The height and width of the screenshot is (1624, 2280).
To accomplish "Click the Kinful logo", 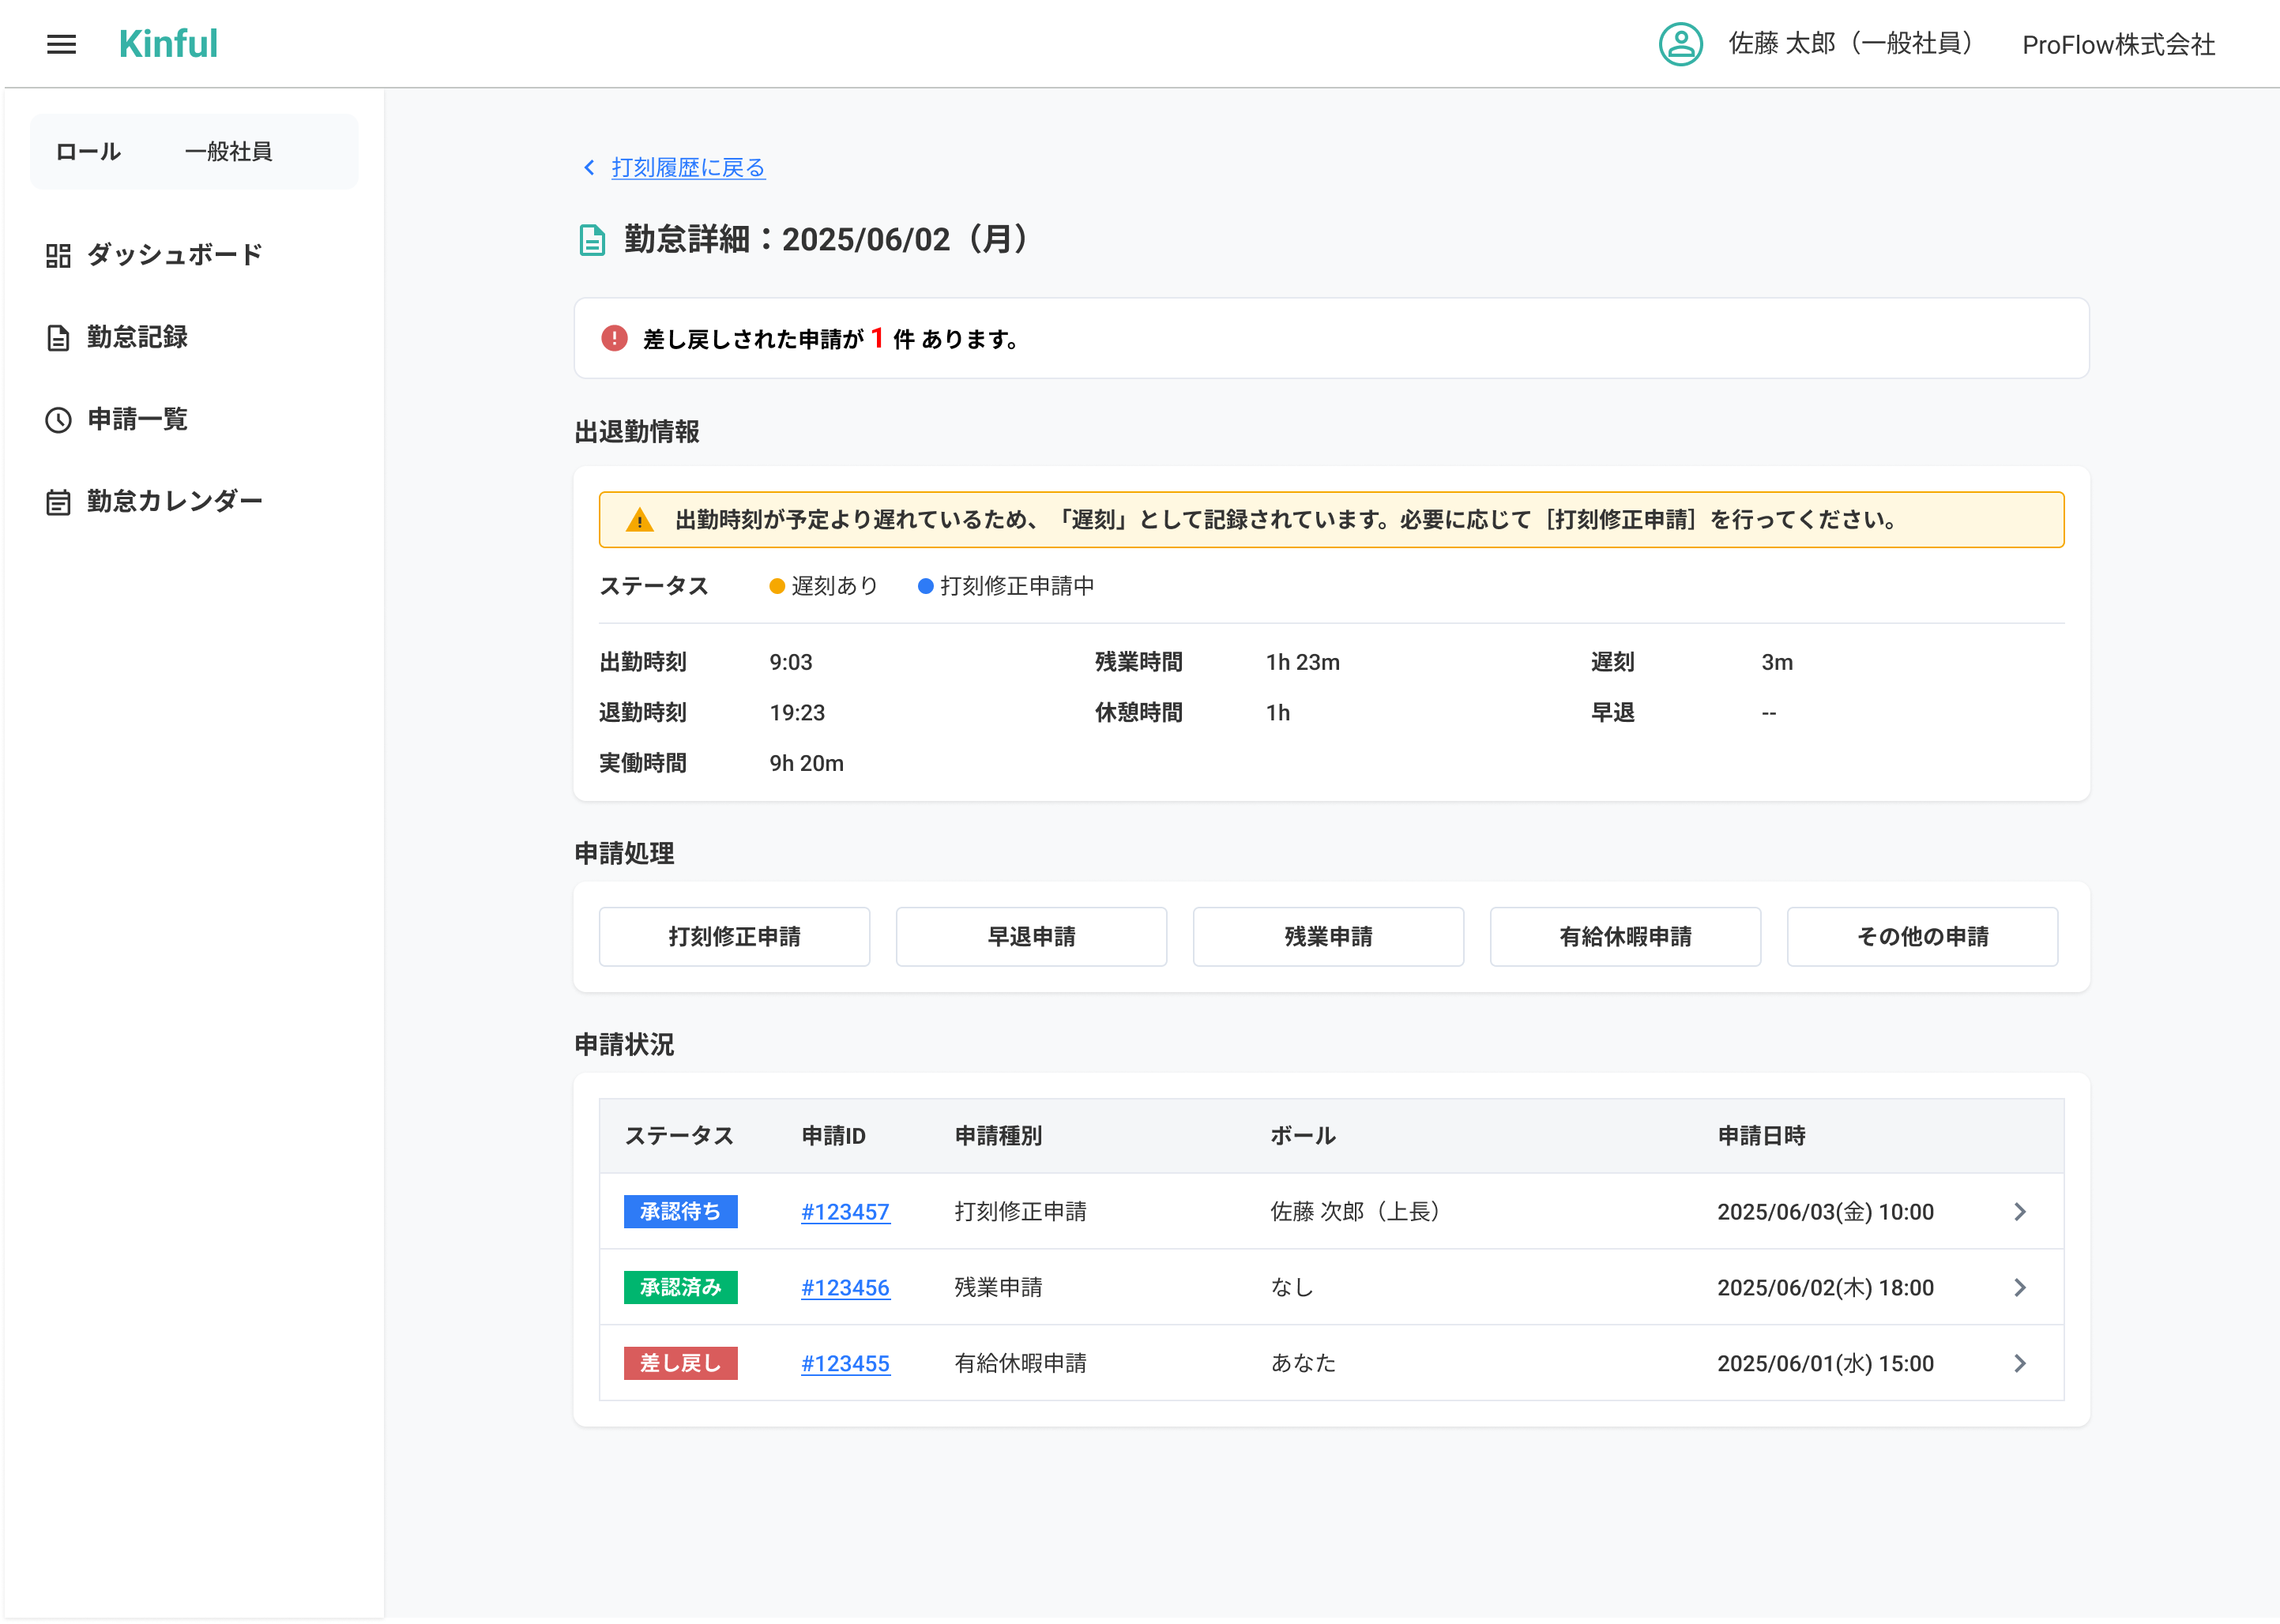I will [x=168, y=44].
